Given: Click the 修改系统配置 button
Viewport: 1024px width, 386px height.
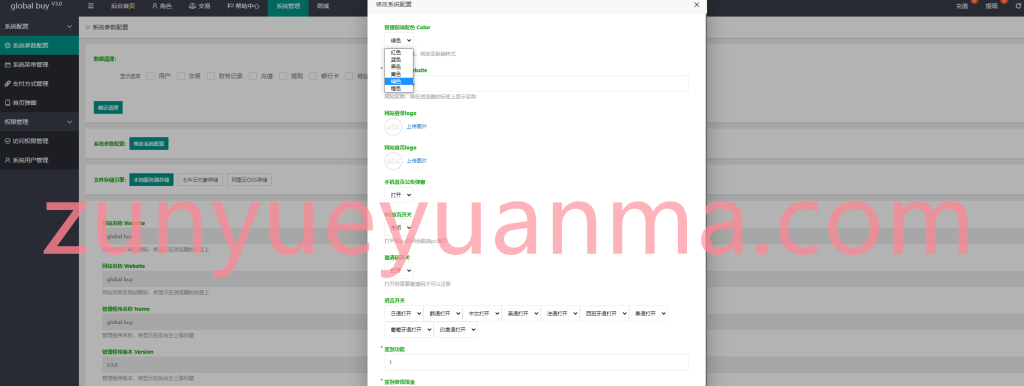Looking at the screenshot, I should (x=149, y=144).
